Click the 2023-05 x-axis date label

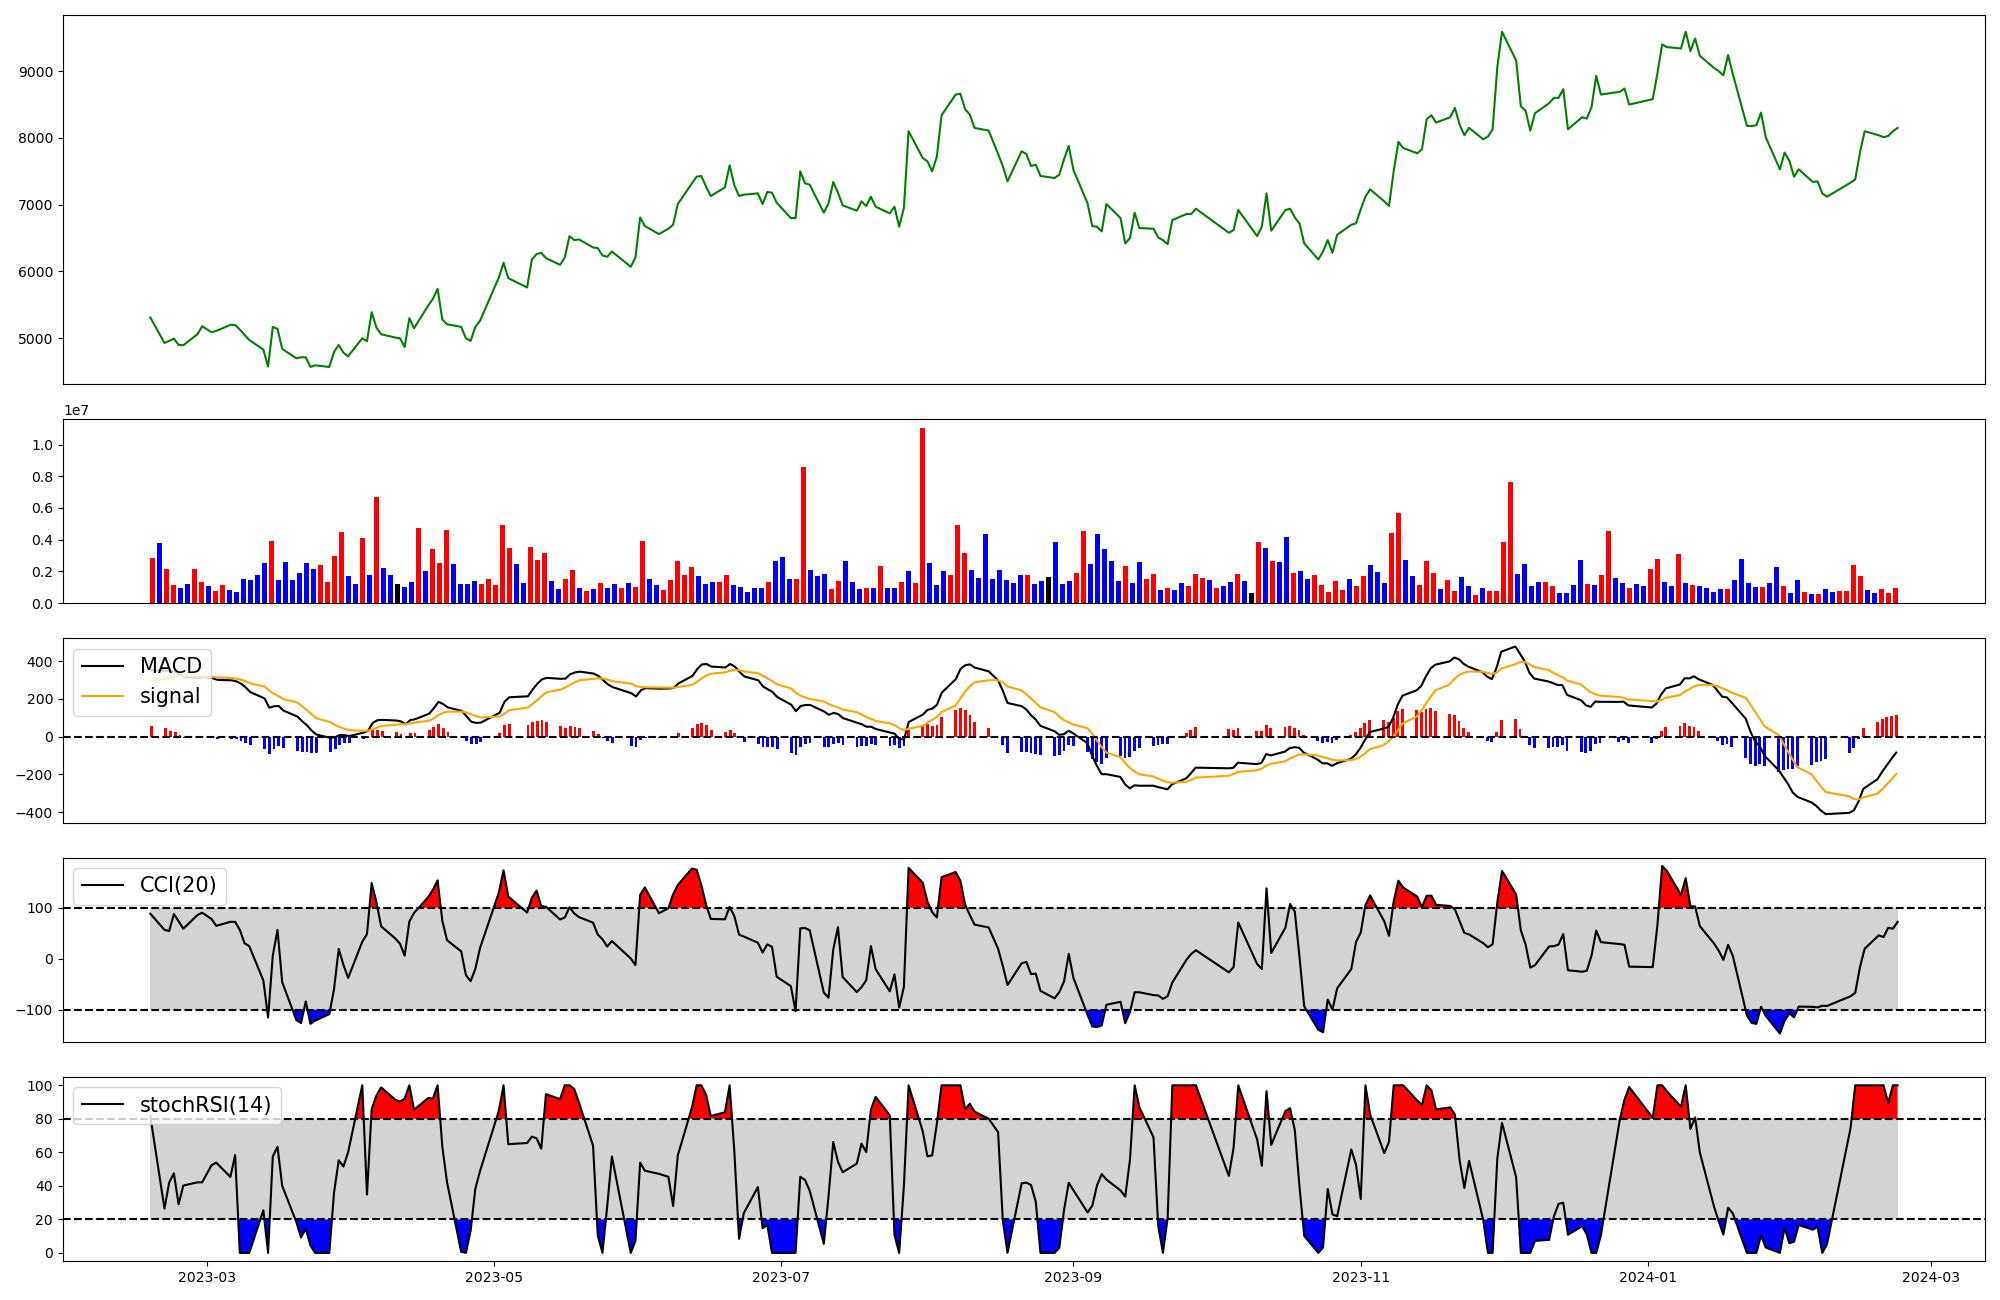click(x=495, y=1277)
